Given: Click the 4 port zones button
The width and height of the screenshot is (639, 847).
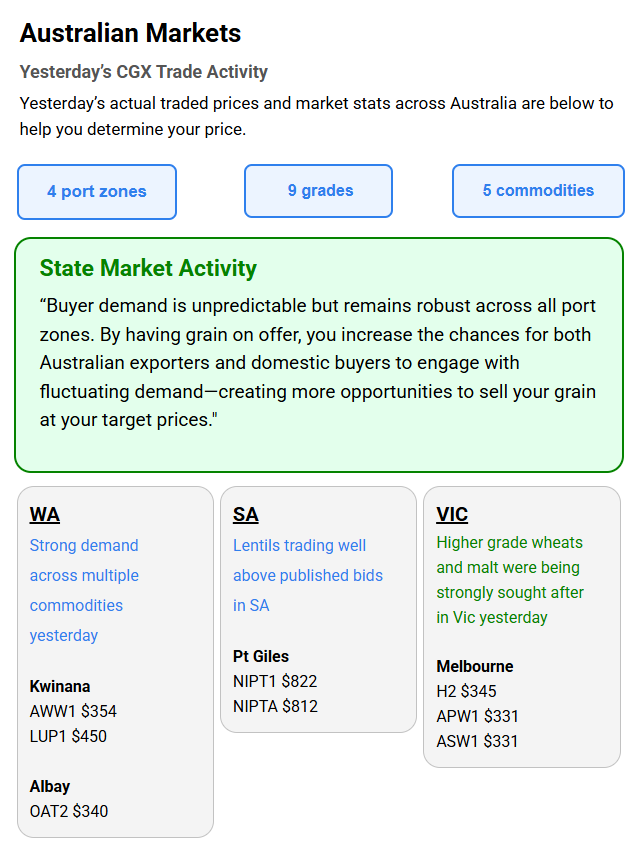Looking at the screenshot, I should point(97,192).
